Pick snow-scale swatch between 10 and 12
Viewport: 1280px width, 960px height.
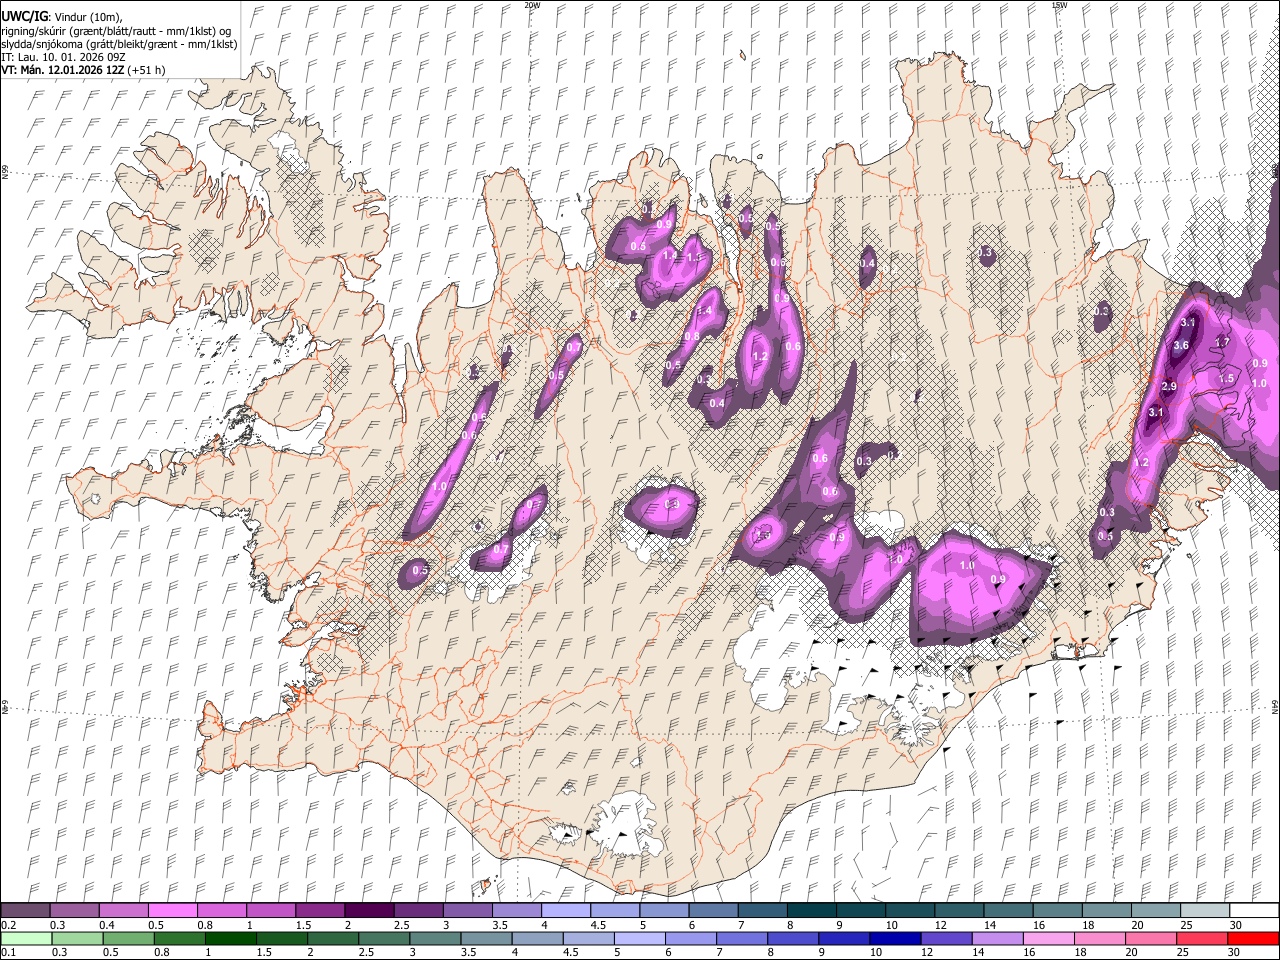click(x=911, y=910)
